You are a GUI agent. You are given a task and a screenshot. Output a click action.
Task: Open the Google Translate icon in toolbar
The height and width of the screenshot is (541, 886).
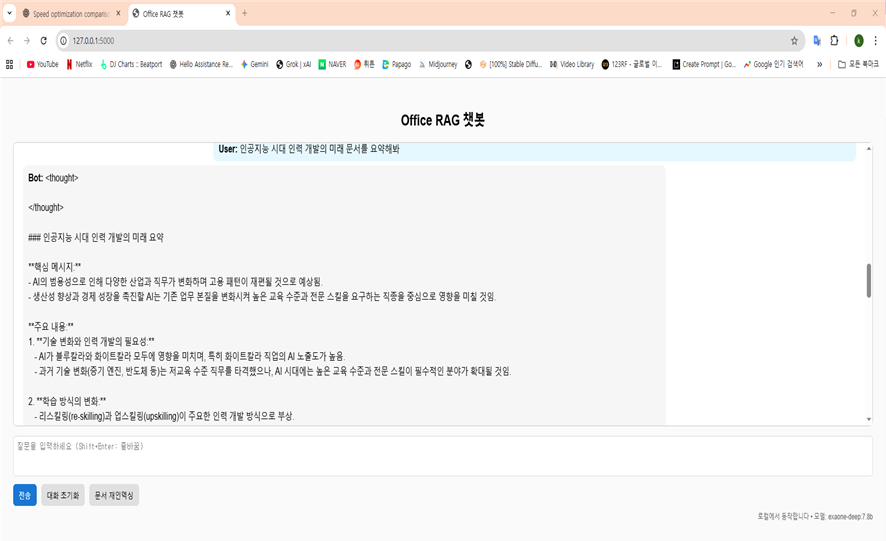point(816,41)
